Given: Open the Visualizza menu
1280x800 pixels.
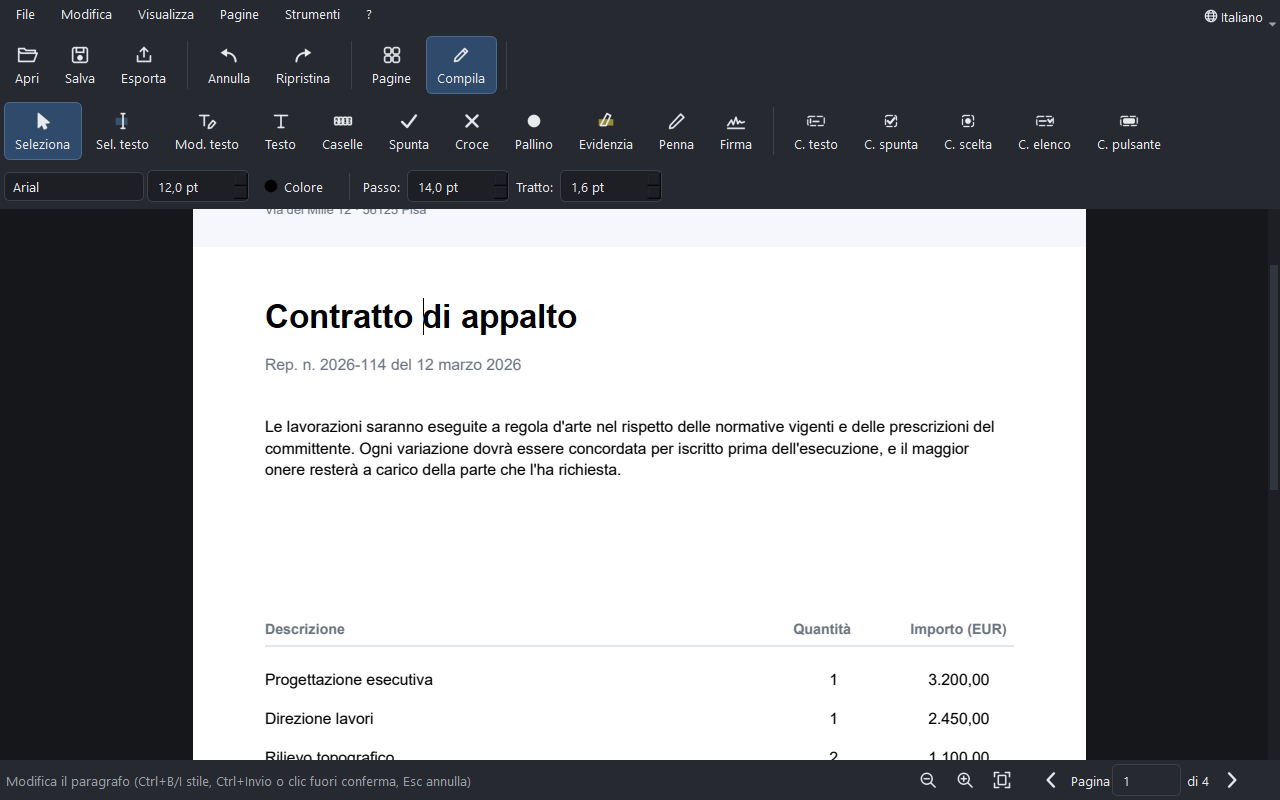Looking at the screenshot, I should (166, 15).
